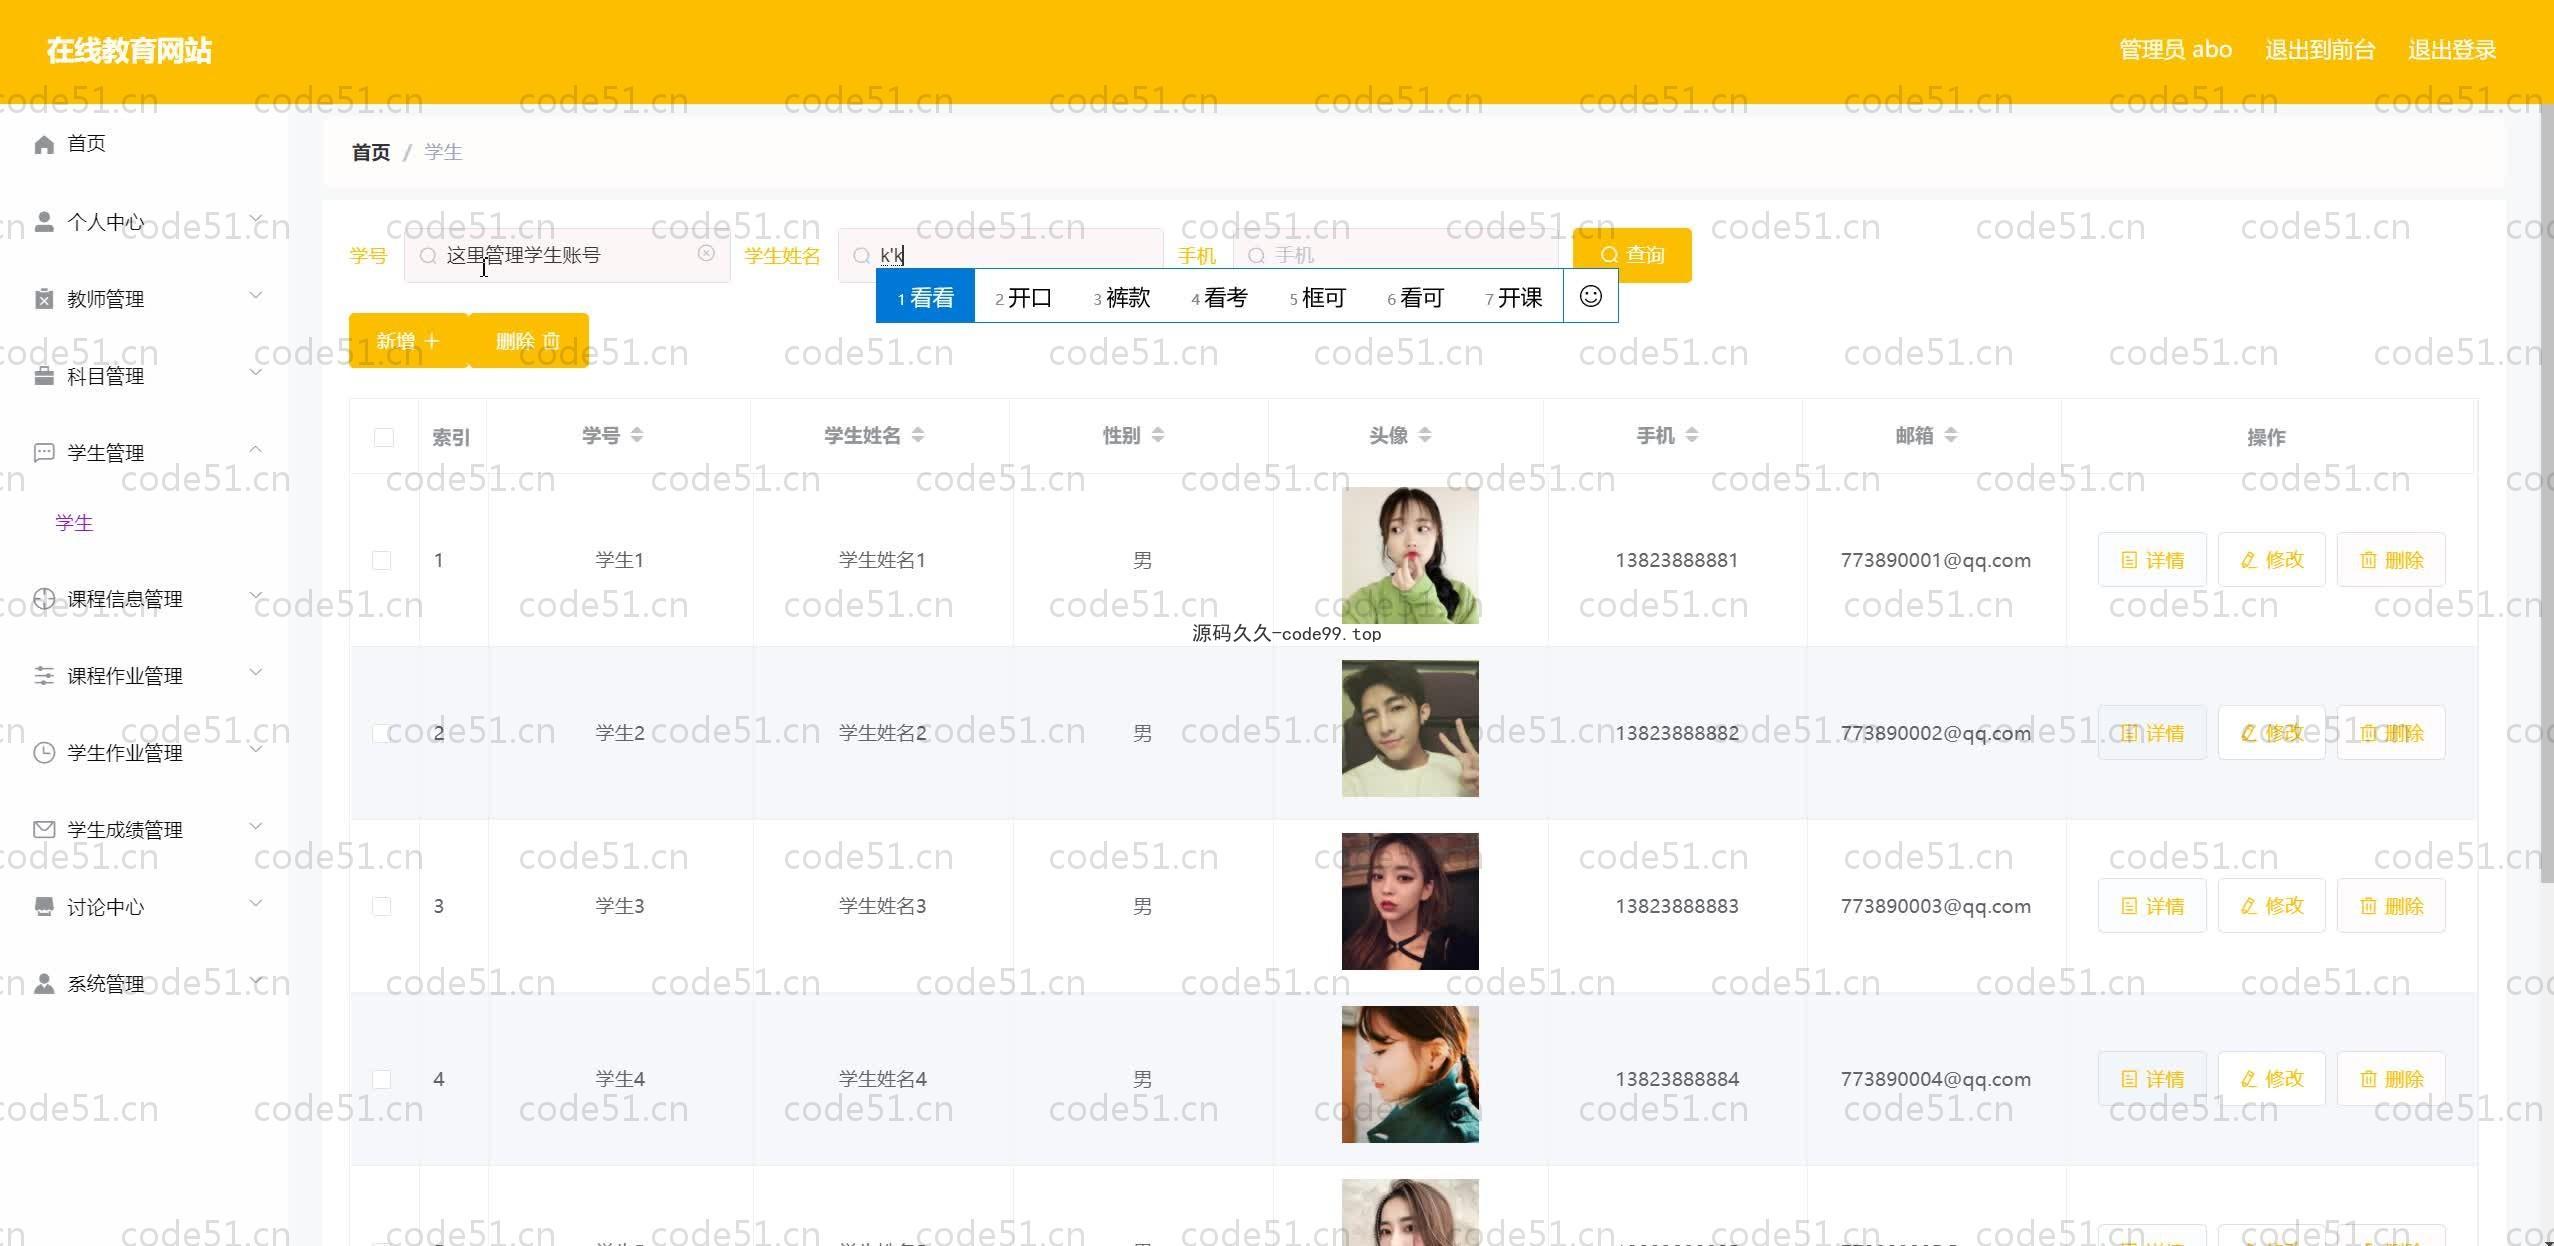Expand the 教师管理 chevron
The width and height of the screenshot is (2554, 1246).
pos(256,295)
